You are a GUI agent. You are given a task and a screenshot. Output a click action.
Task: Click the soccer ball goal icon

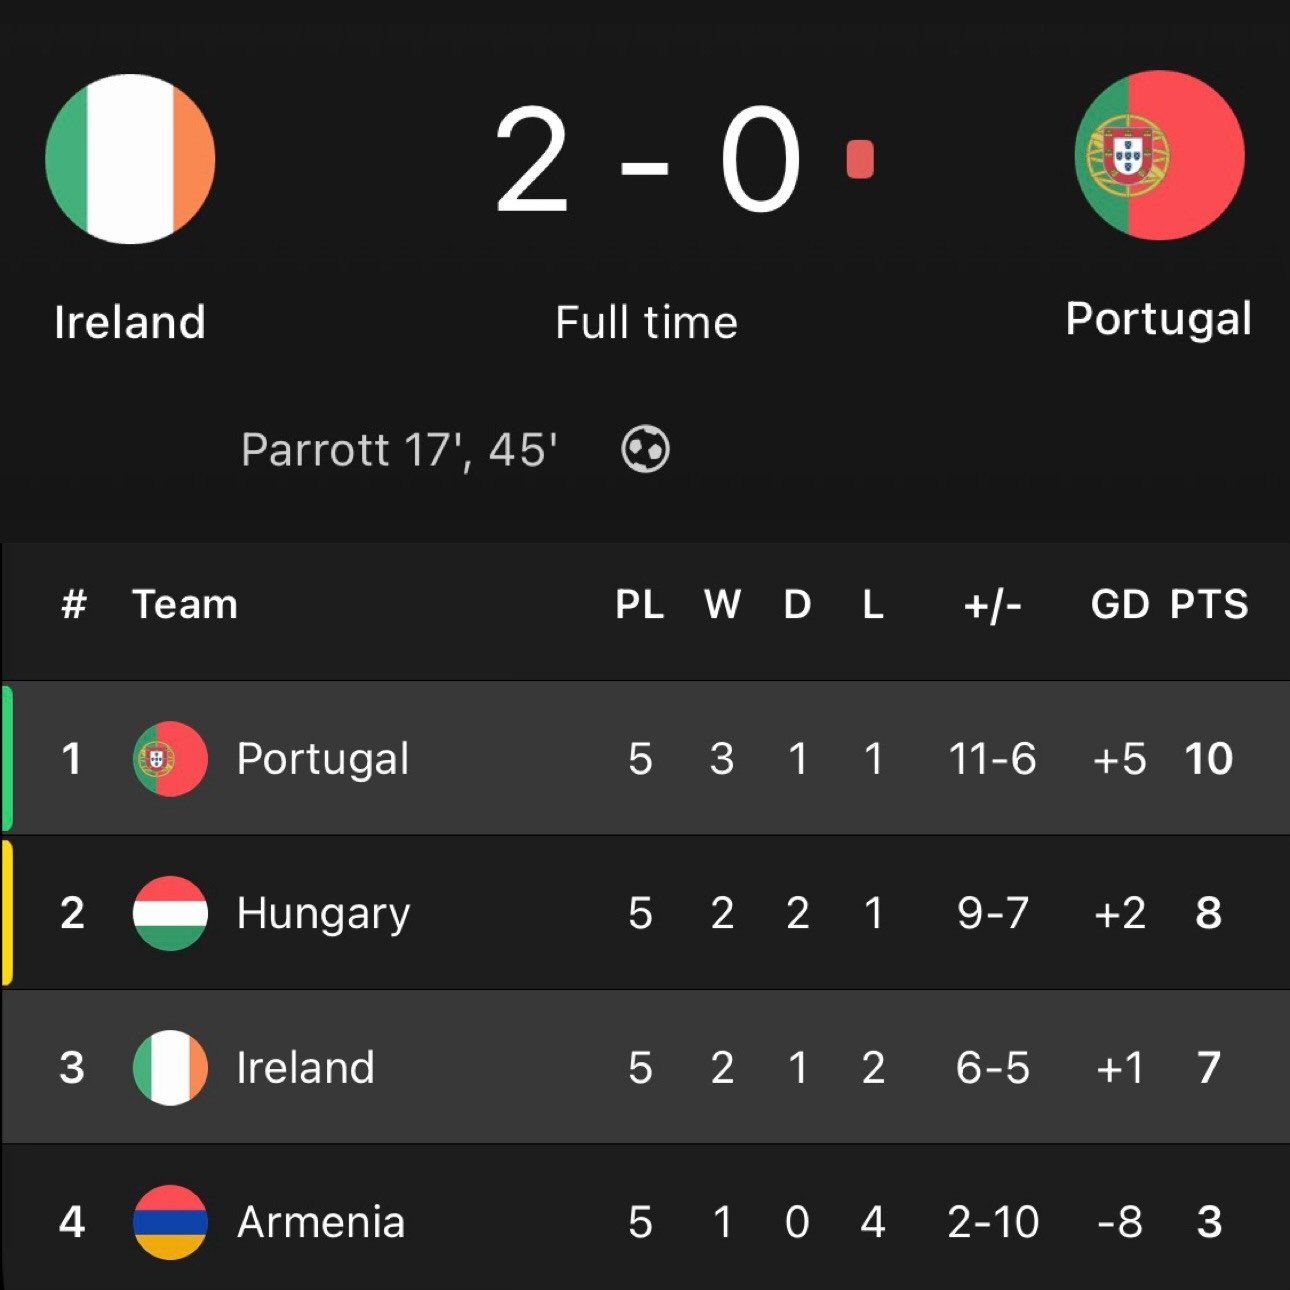click(645, 449)
